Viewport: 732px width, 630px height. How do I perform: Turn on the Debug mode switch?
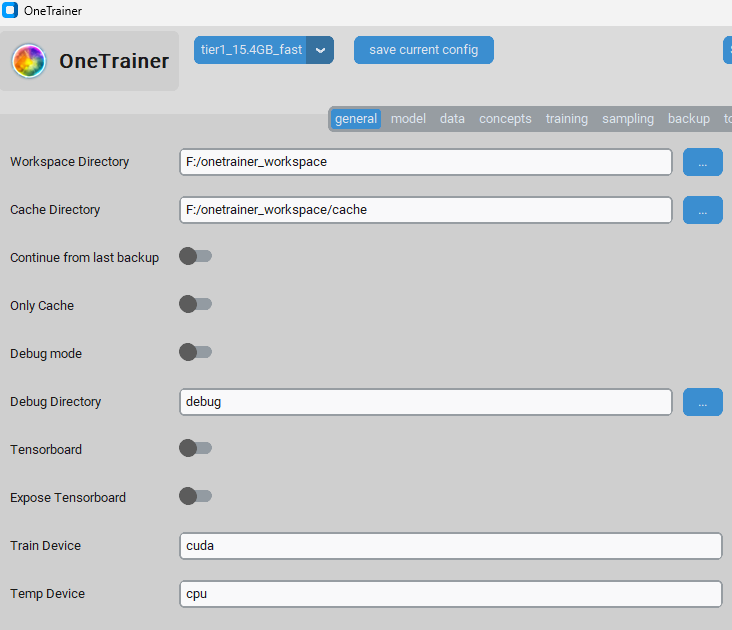[x=196, y=352]
